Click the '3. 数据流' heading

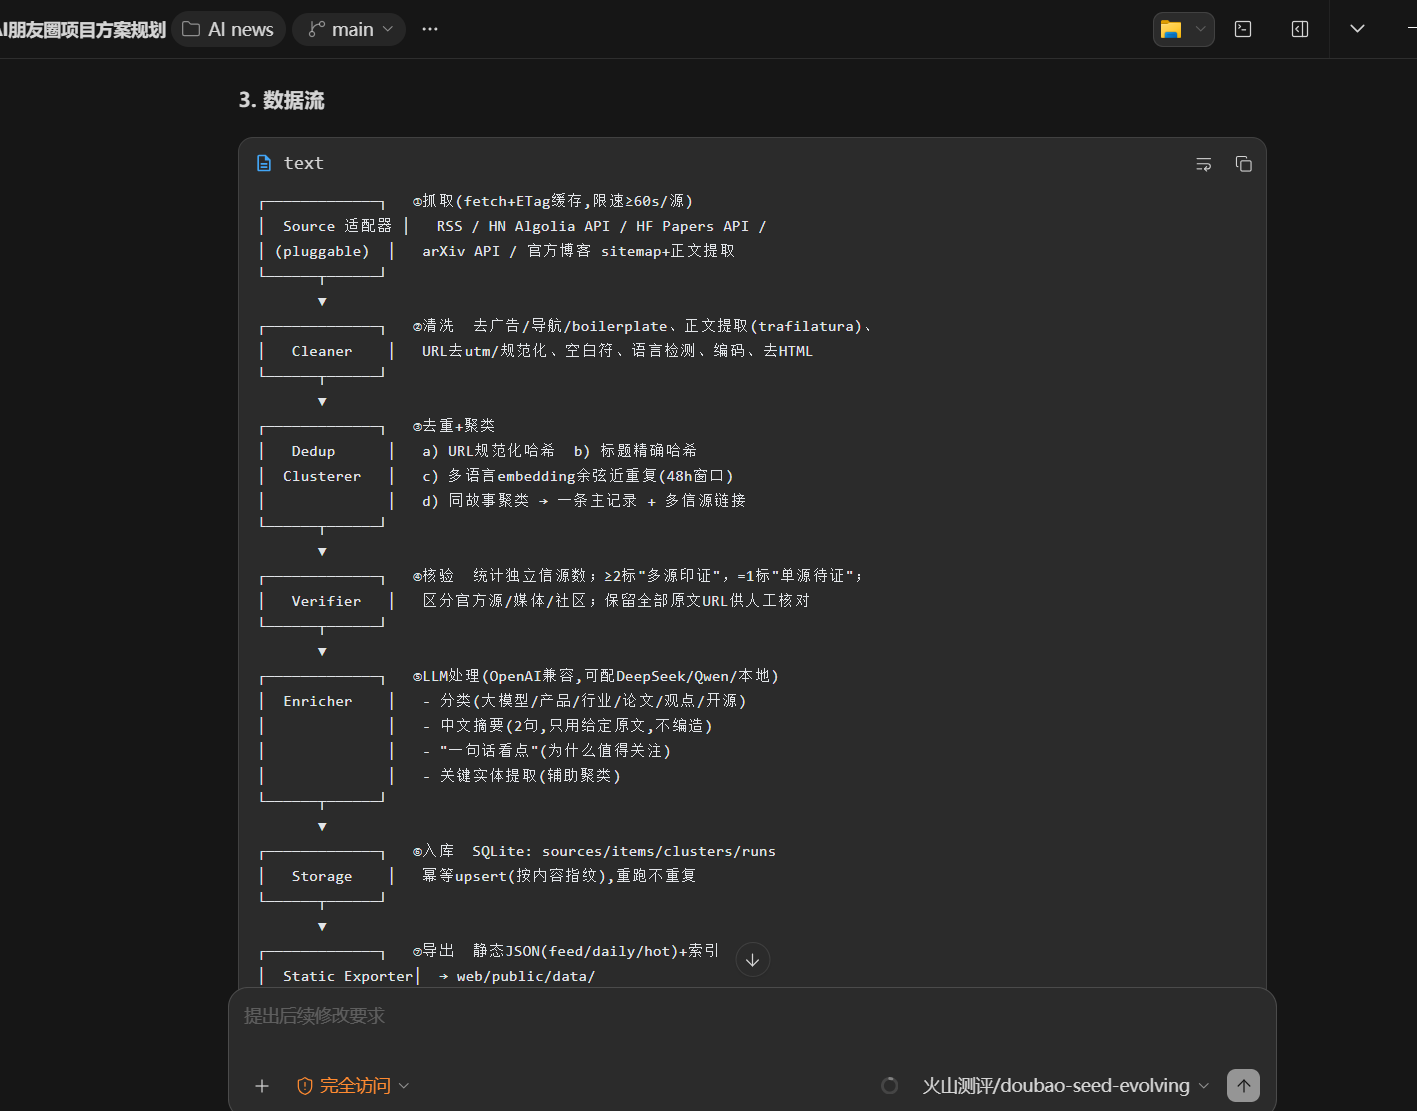pyautogui.click(x=281, y=100)
